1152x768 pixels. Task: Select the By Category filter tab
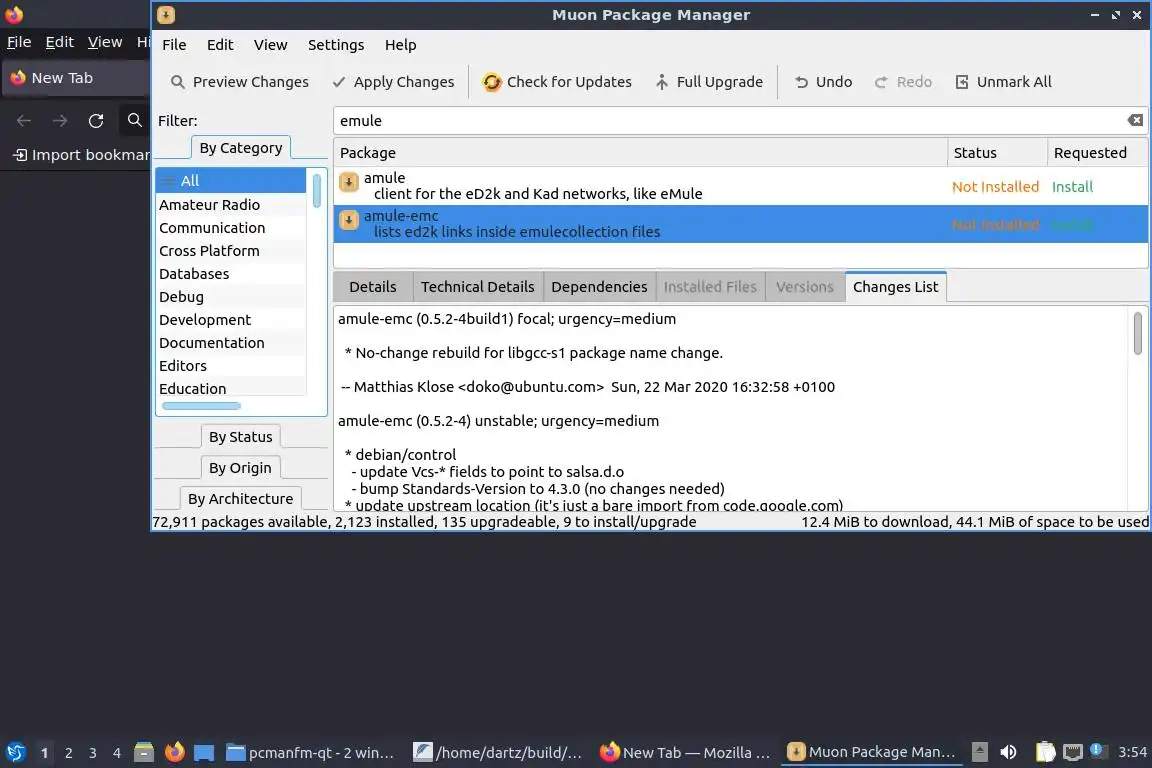click(x=241, y=148)
